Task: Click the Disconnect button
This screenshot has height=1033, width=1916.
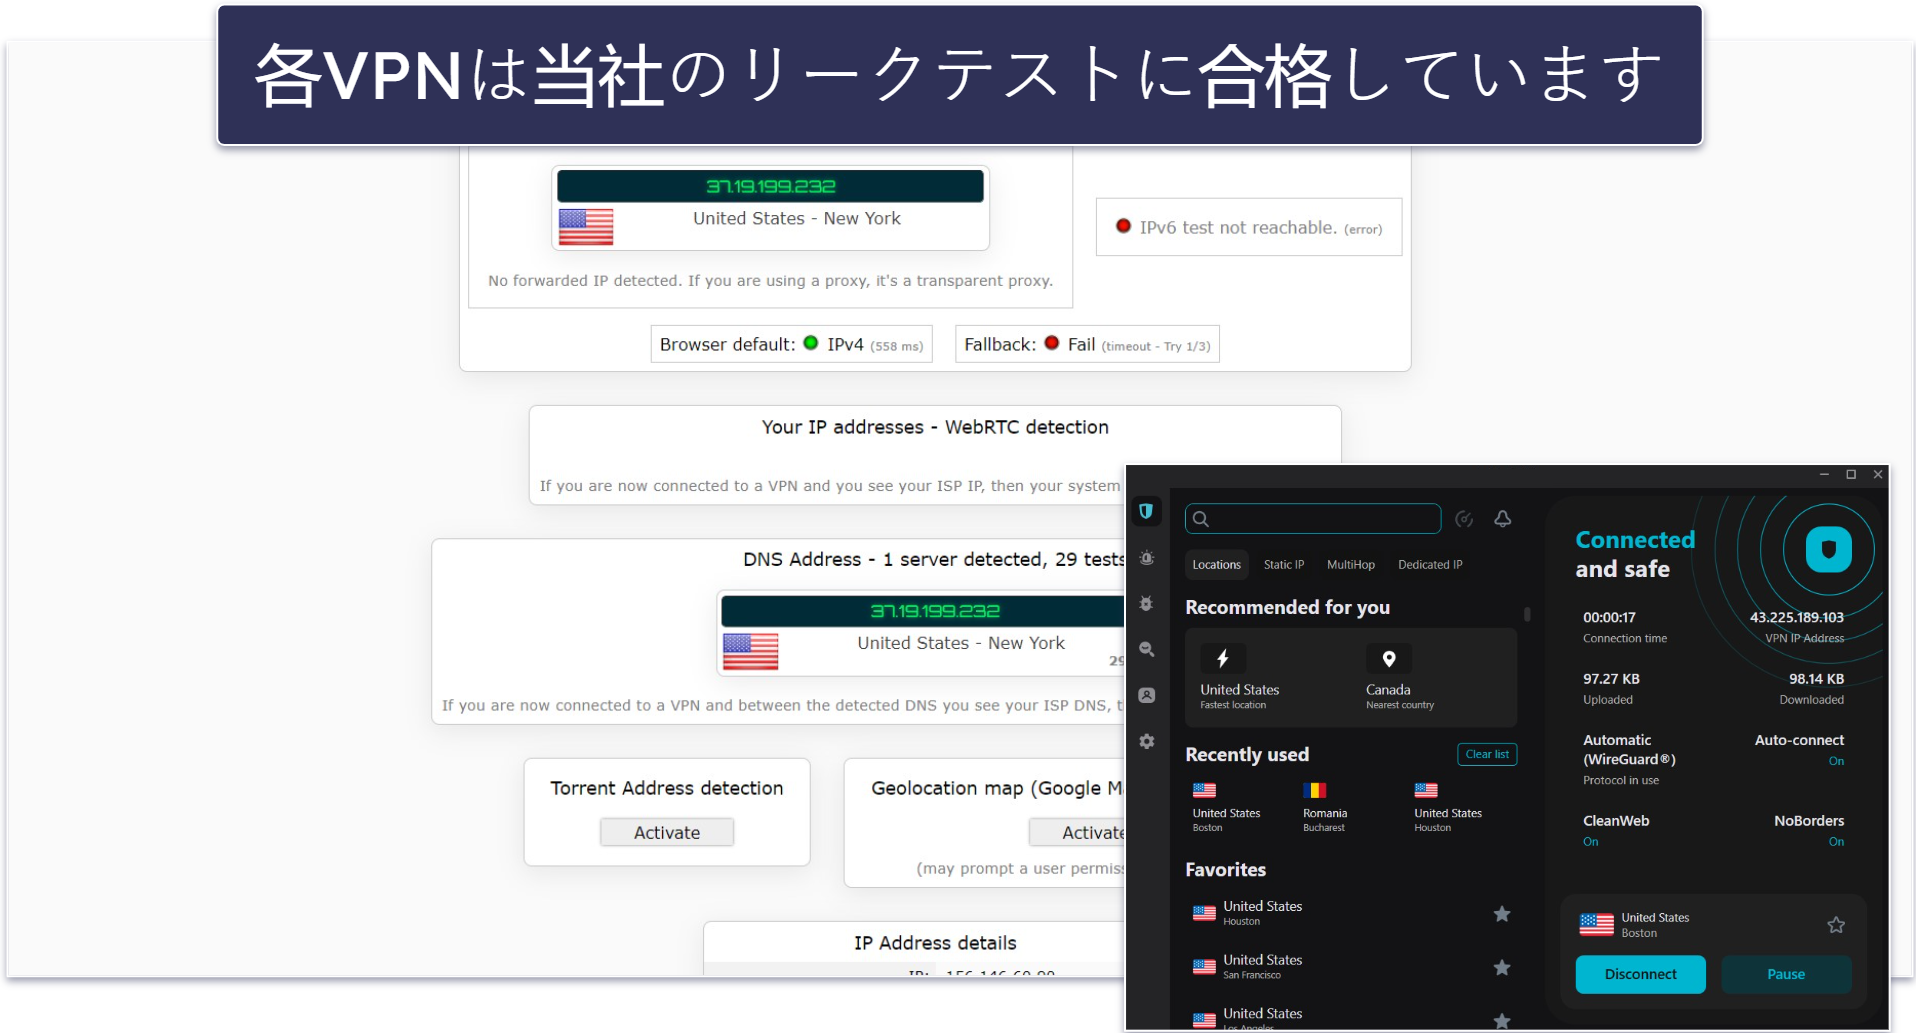Action: 1640,974
